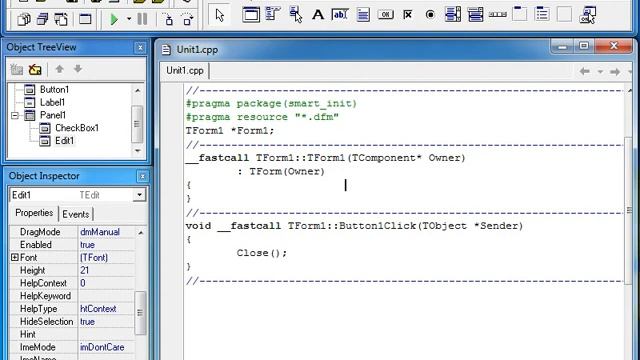Click the Close(); line in code editor

tap(262, 253)
